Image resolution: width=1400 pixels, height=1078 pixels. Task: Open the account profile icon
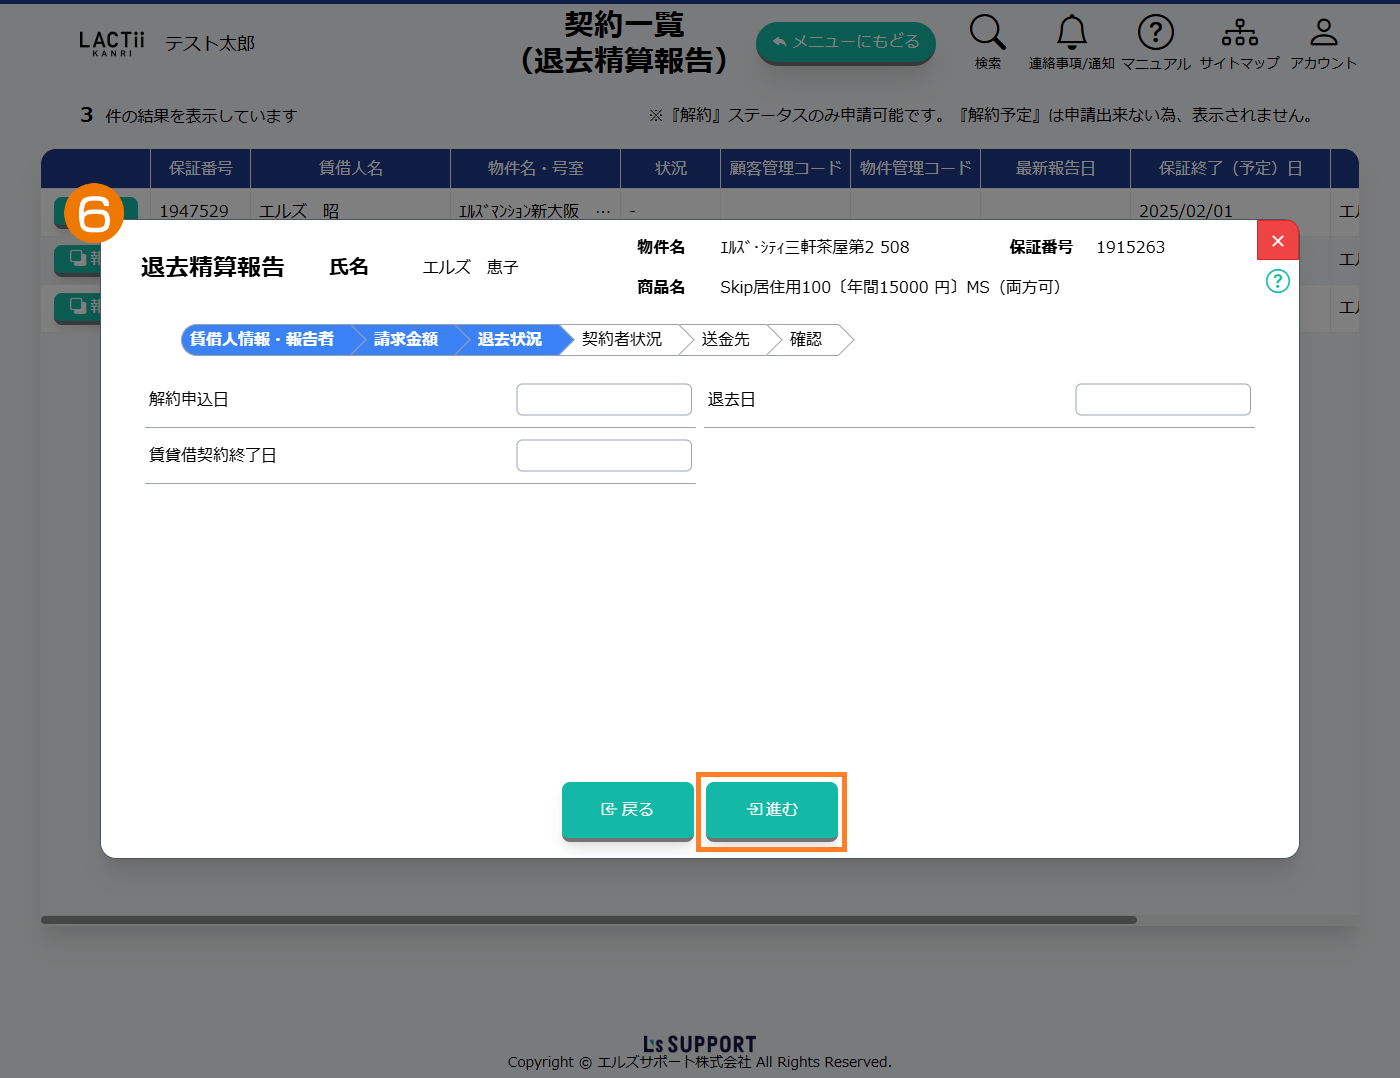click(1323, 33)
